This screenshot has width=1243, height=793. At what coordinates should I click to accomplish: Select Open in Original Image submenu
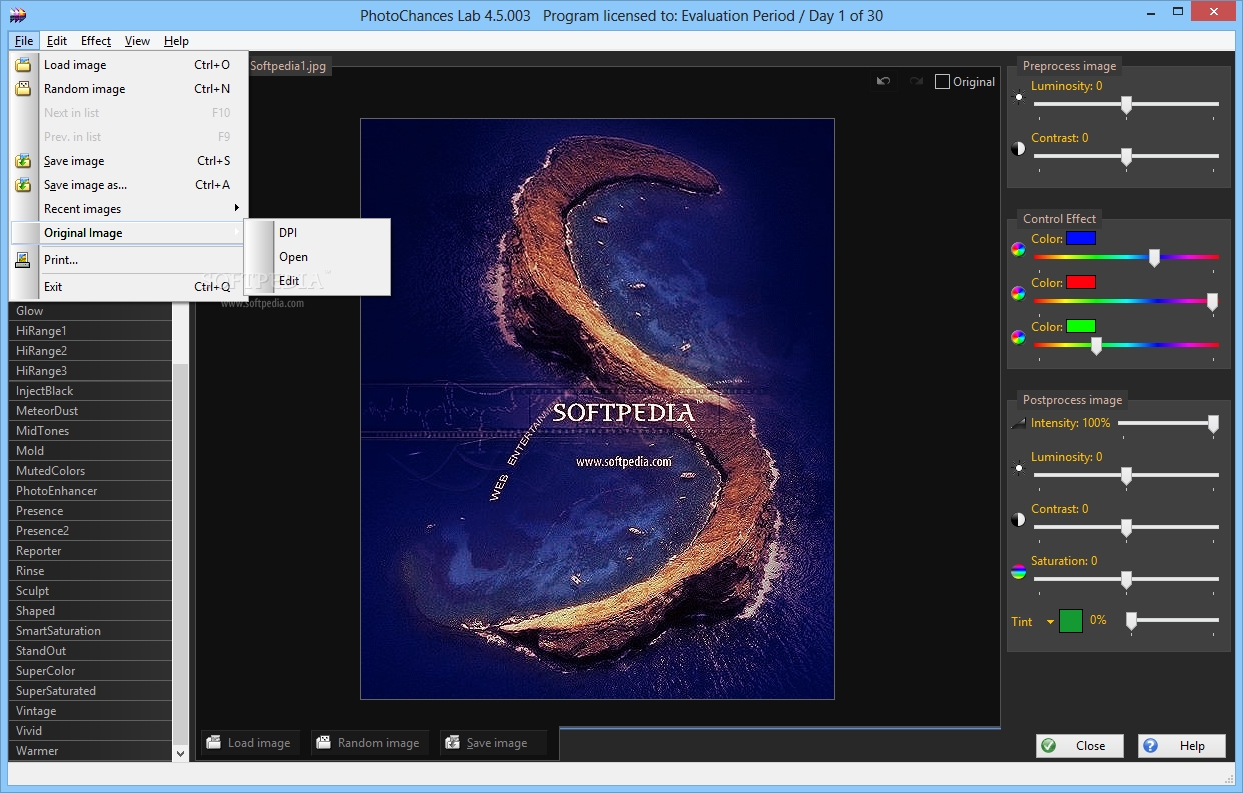318,257
